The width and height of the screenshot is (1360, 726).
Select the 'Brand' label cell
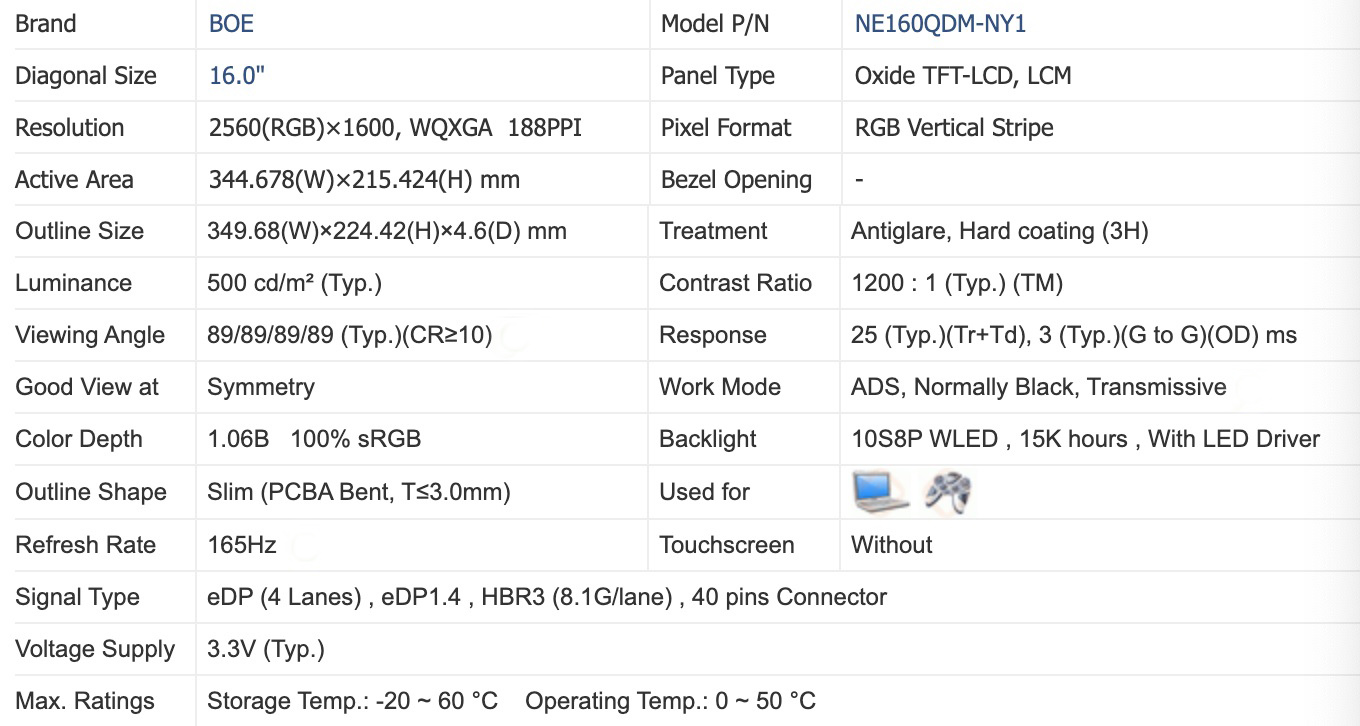(x=45, y=24)
